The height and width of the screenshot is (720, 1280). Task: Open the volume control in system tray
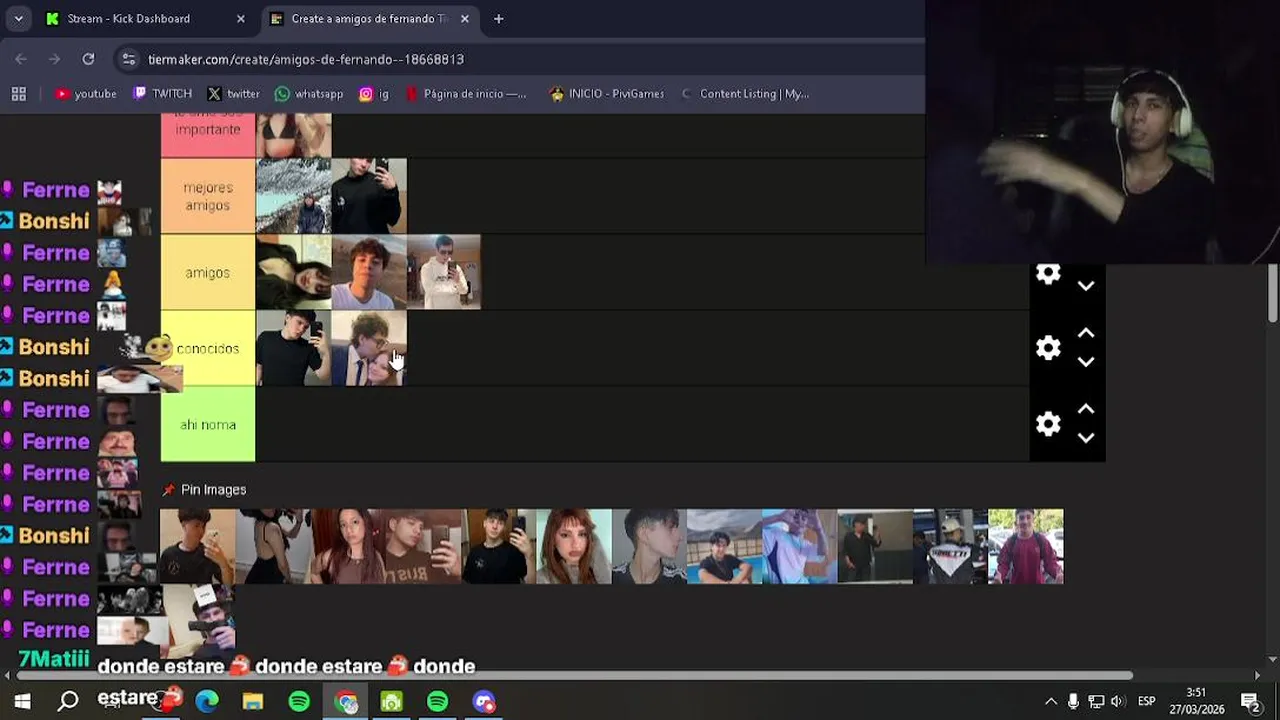coord(1117,701)
